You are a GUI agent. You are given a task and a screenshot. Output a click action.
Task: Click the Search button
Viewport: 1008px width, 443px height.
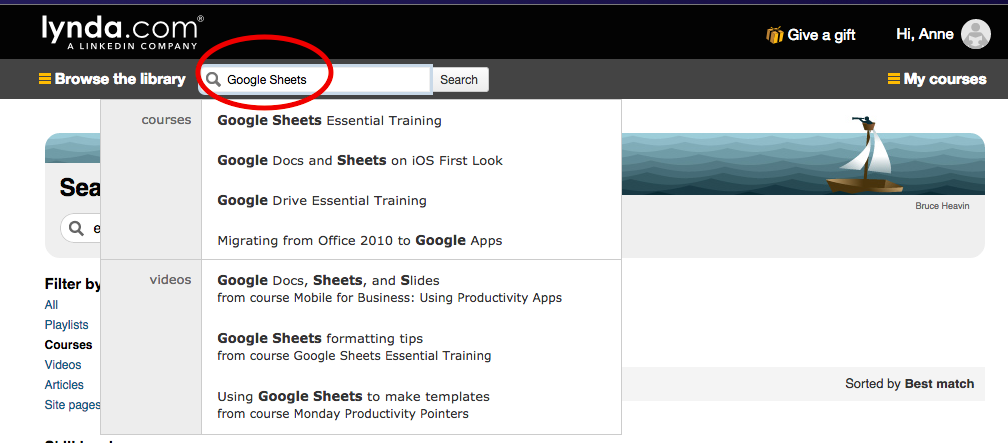tap(459, 80)
